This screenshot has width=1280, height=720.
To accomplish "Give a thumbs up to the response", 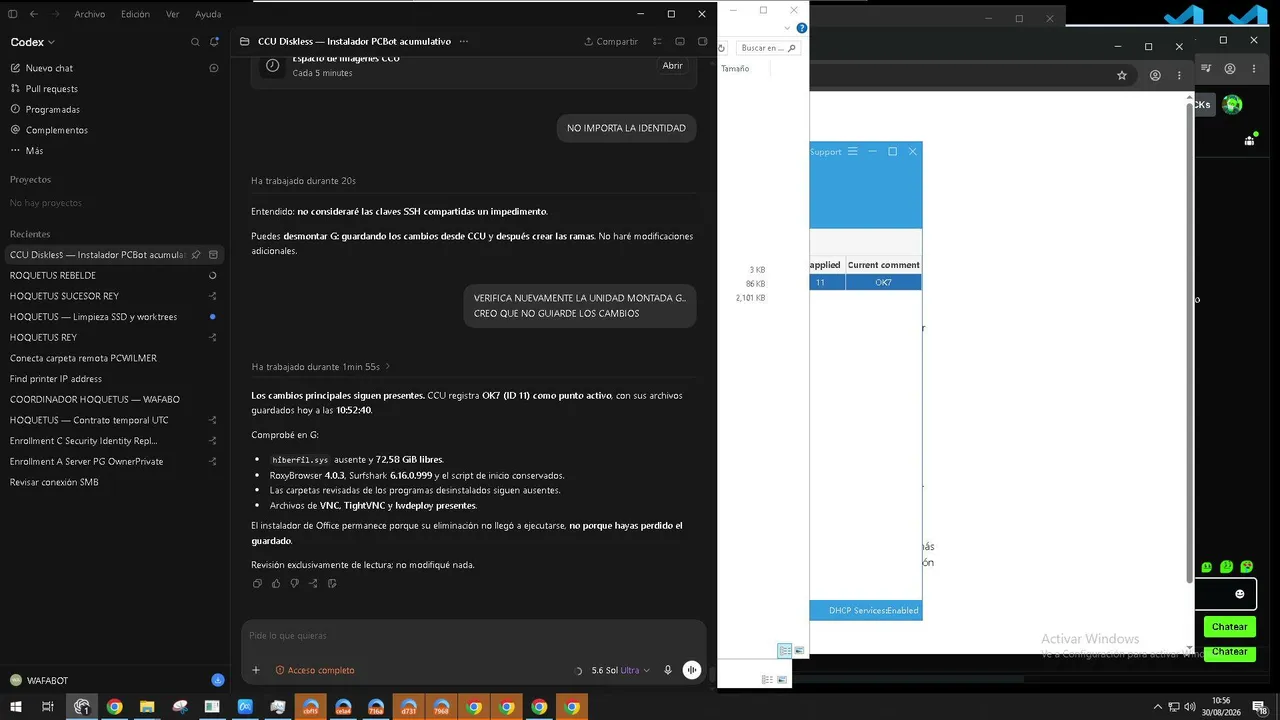I will point(276,584).
